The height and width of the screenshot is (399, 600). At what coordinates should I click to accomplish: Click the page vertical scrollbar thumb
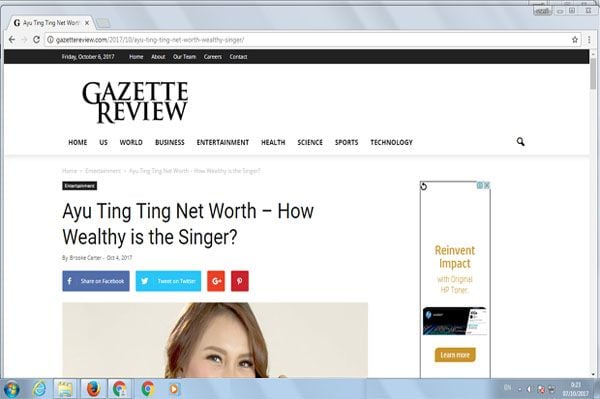tap(593, 74)
